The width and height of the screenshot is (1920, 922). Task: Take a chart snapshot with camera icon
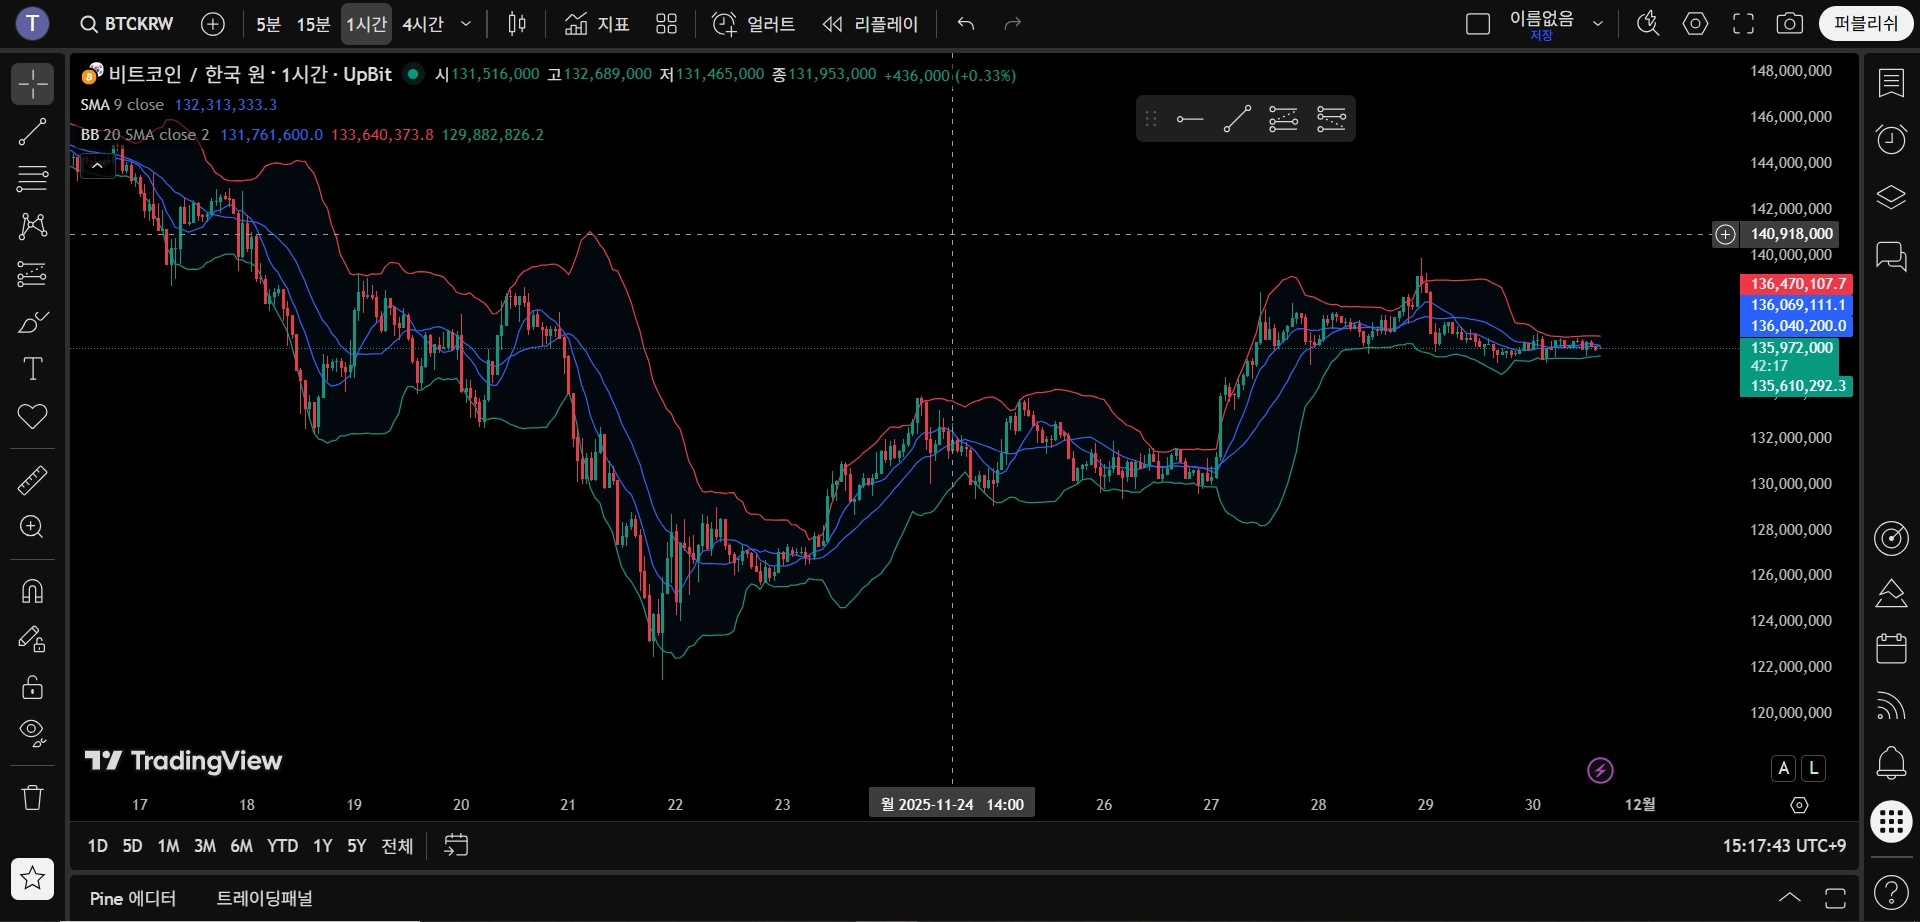pos(1790,24)
